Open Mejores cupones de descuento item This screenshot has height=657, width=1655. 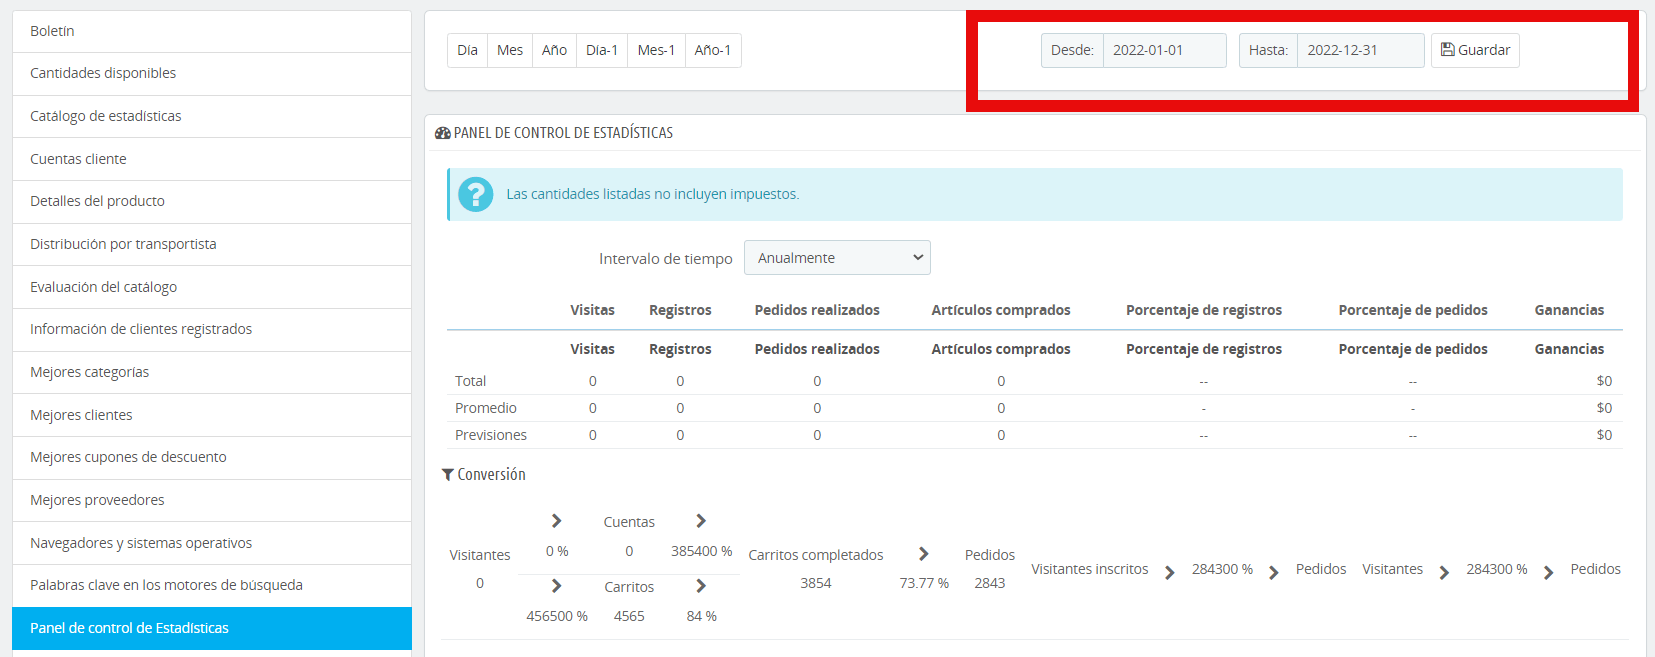point(212,457)
